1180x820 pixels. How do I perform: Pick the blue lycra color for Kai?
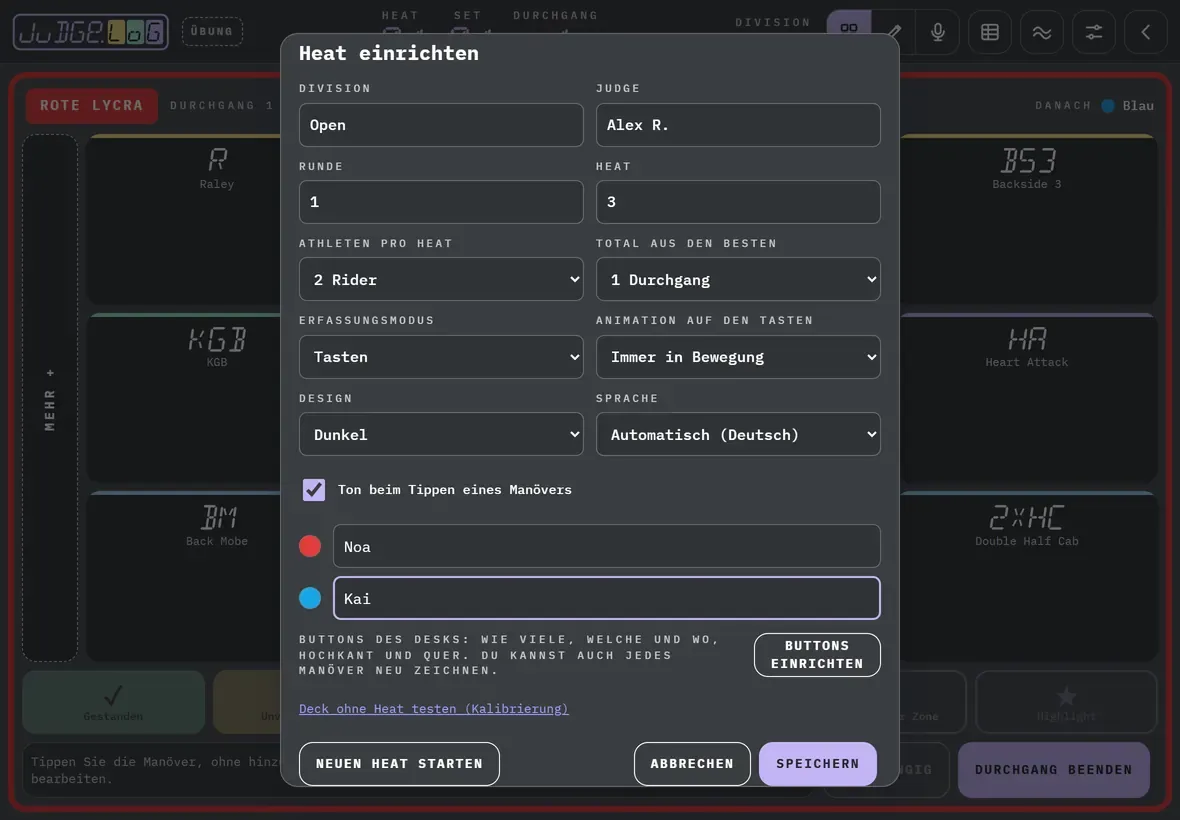tap(310, 598)
